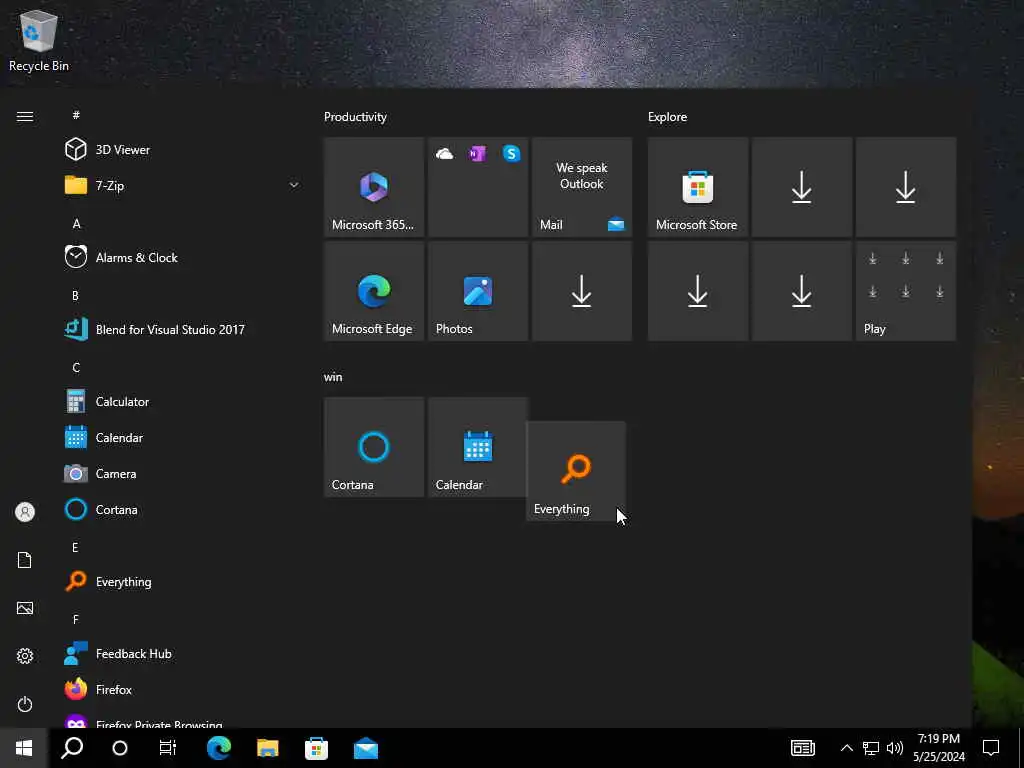Click the Windows Start button
The height and width of the screenshot is (768, 1024).
click(24, 748)
